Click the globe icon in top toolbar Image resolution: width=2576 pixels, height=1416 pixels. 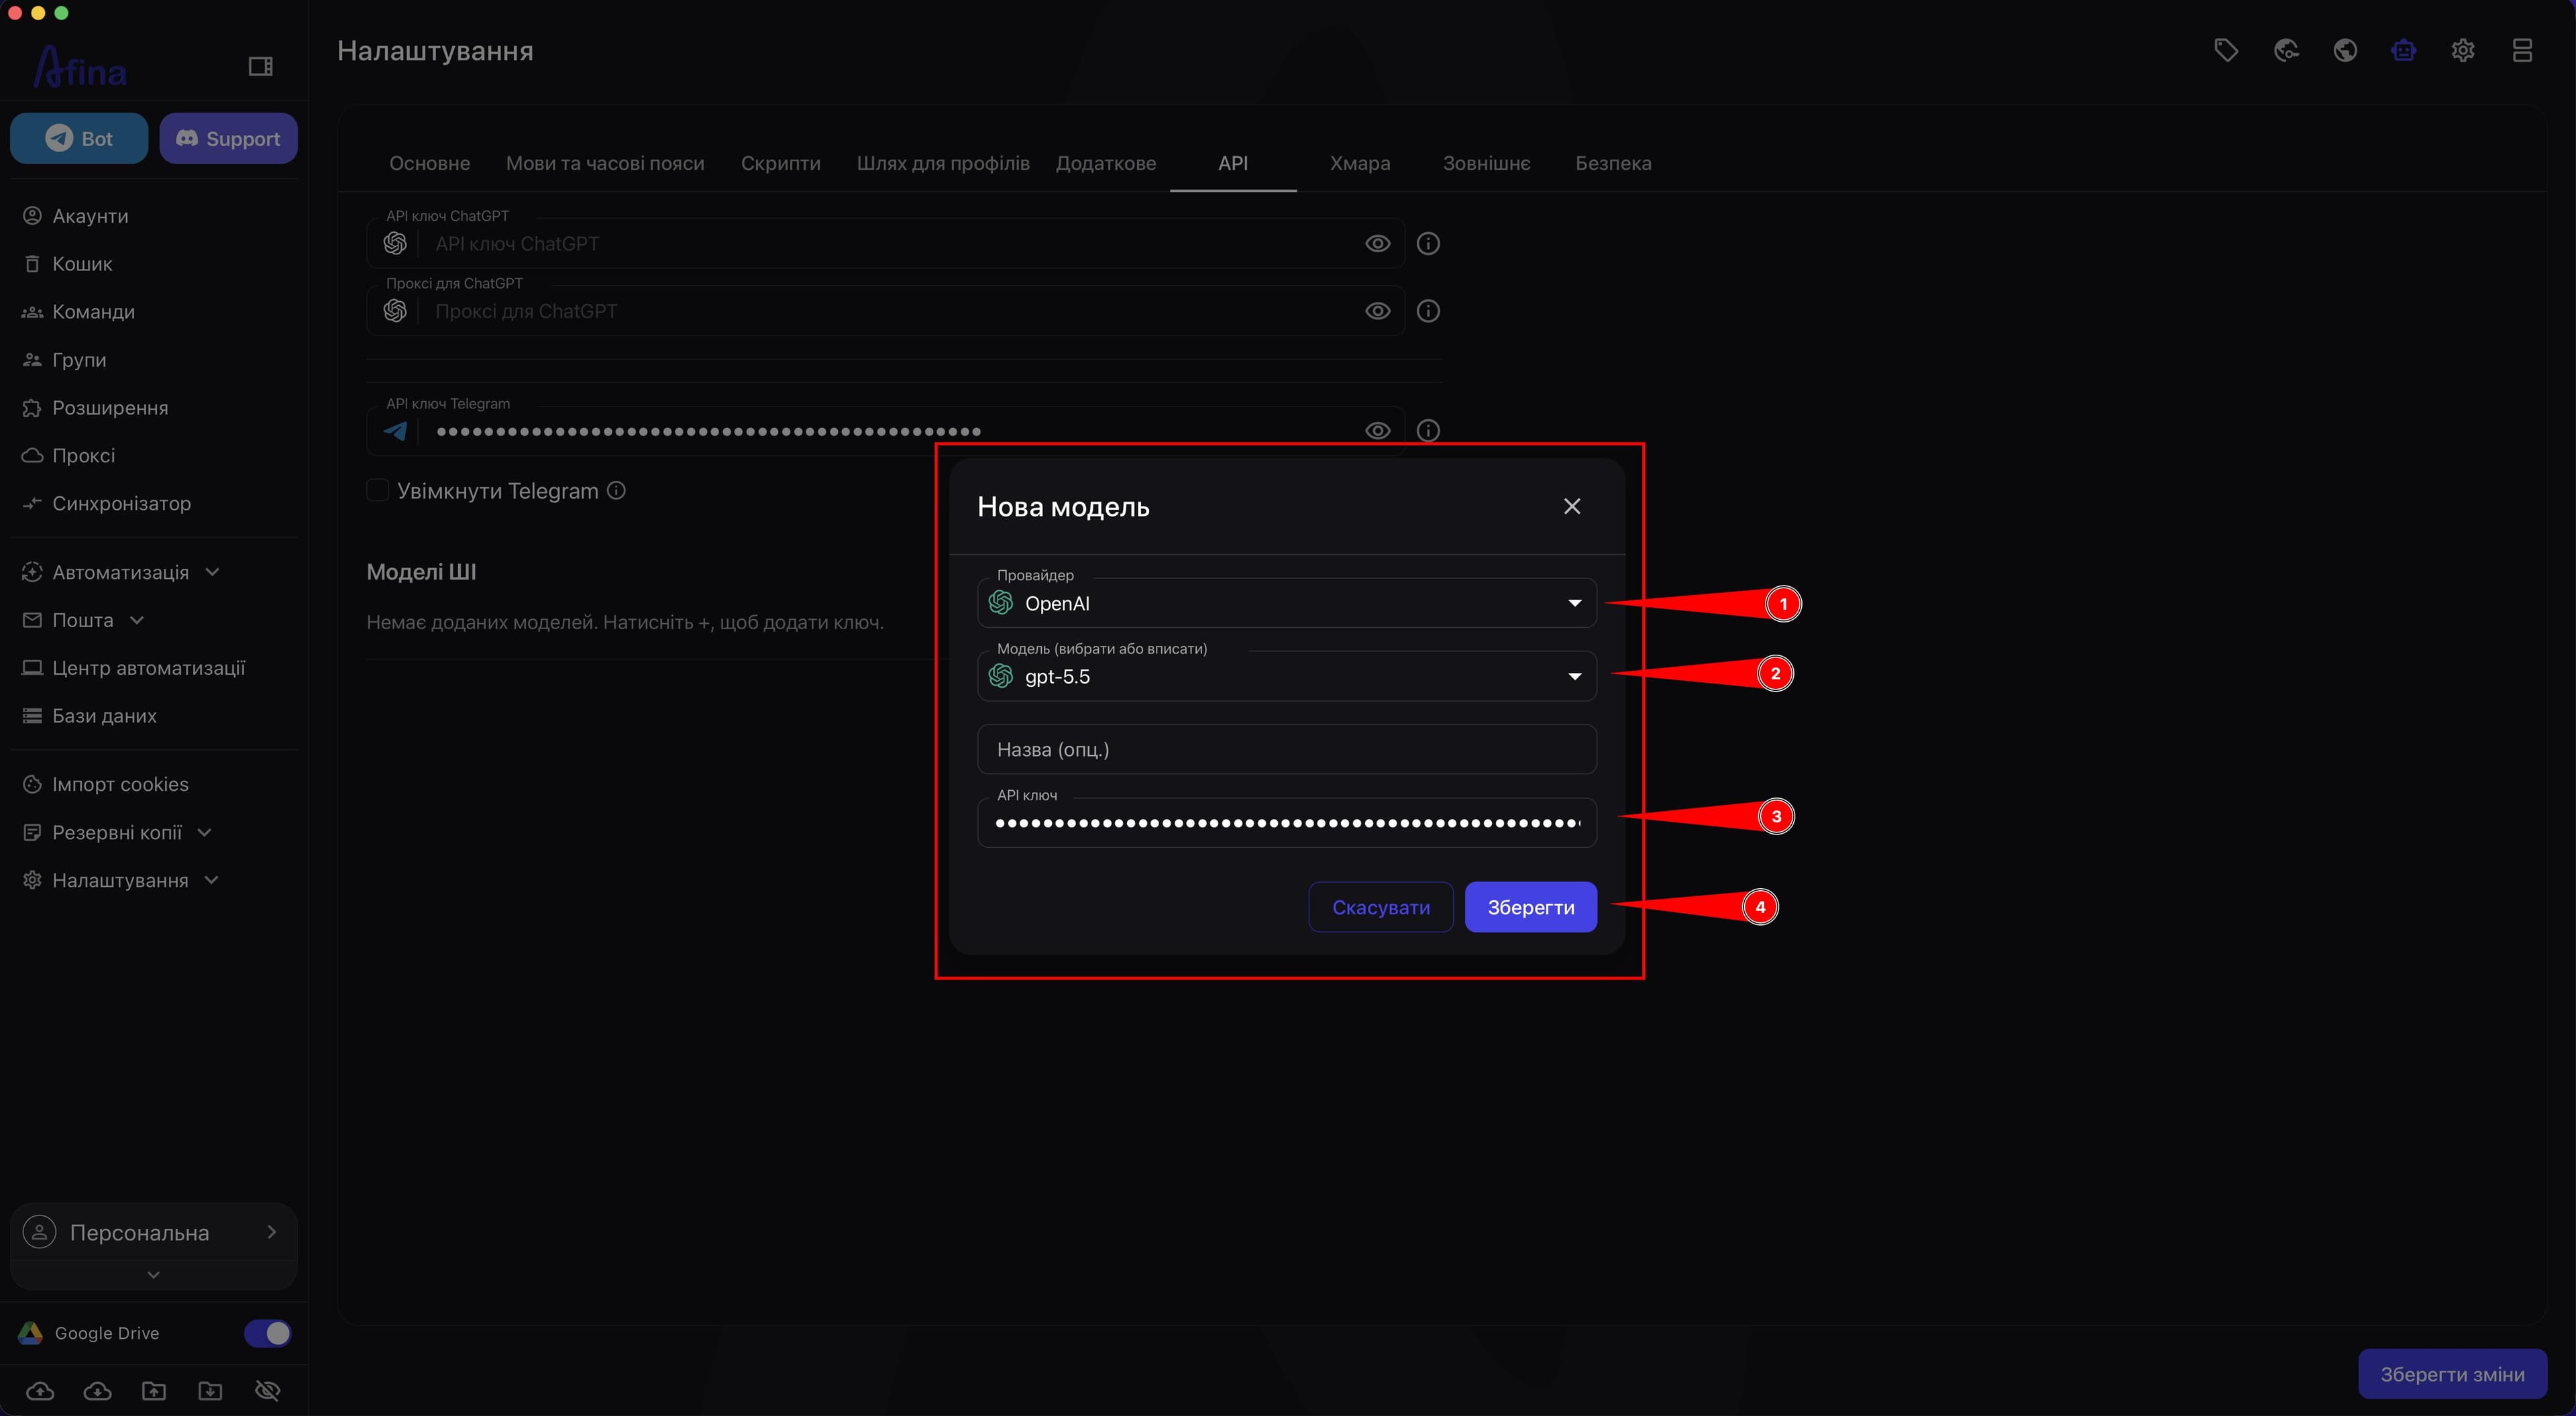pos(2345,50)
